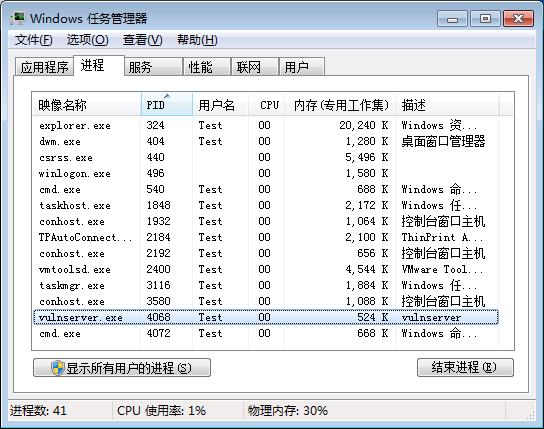Switch to the 联网 tab
The width and height of the screenshot is (544, 429).
[255, 67]
